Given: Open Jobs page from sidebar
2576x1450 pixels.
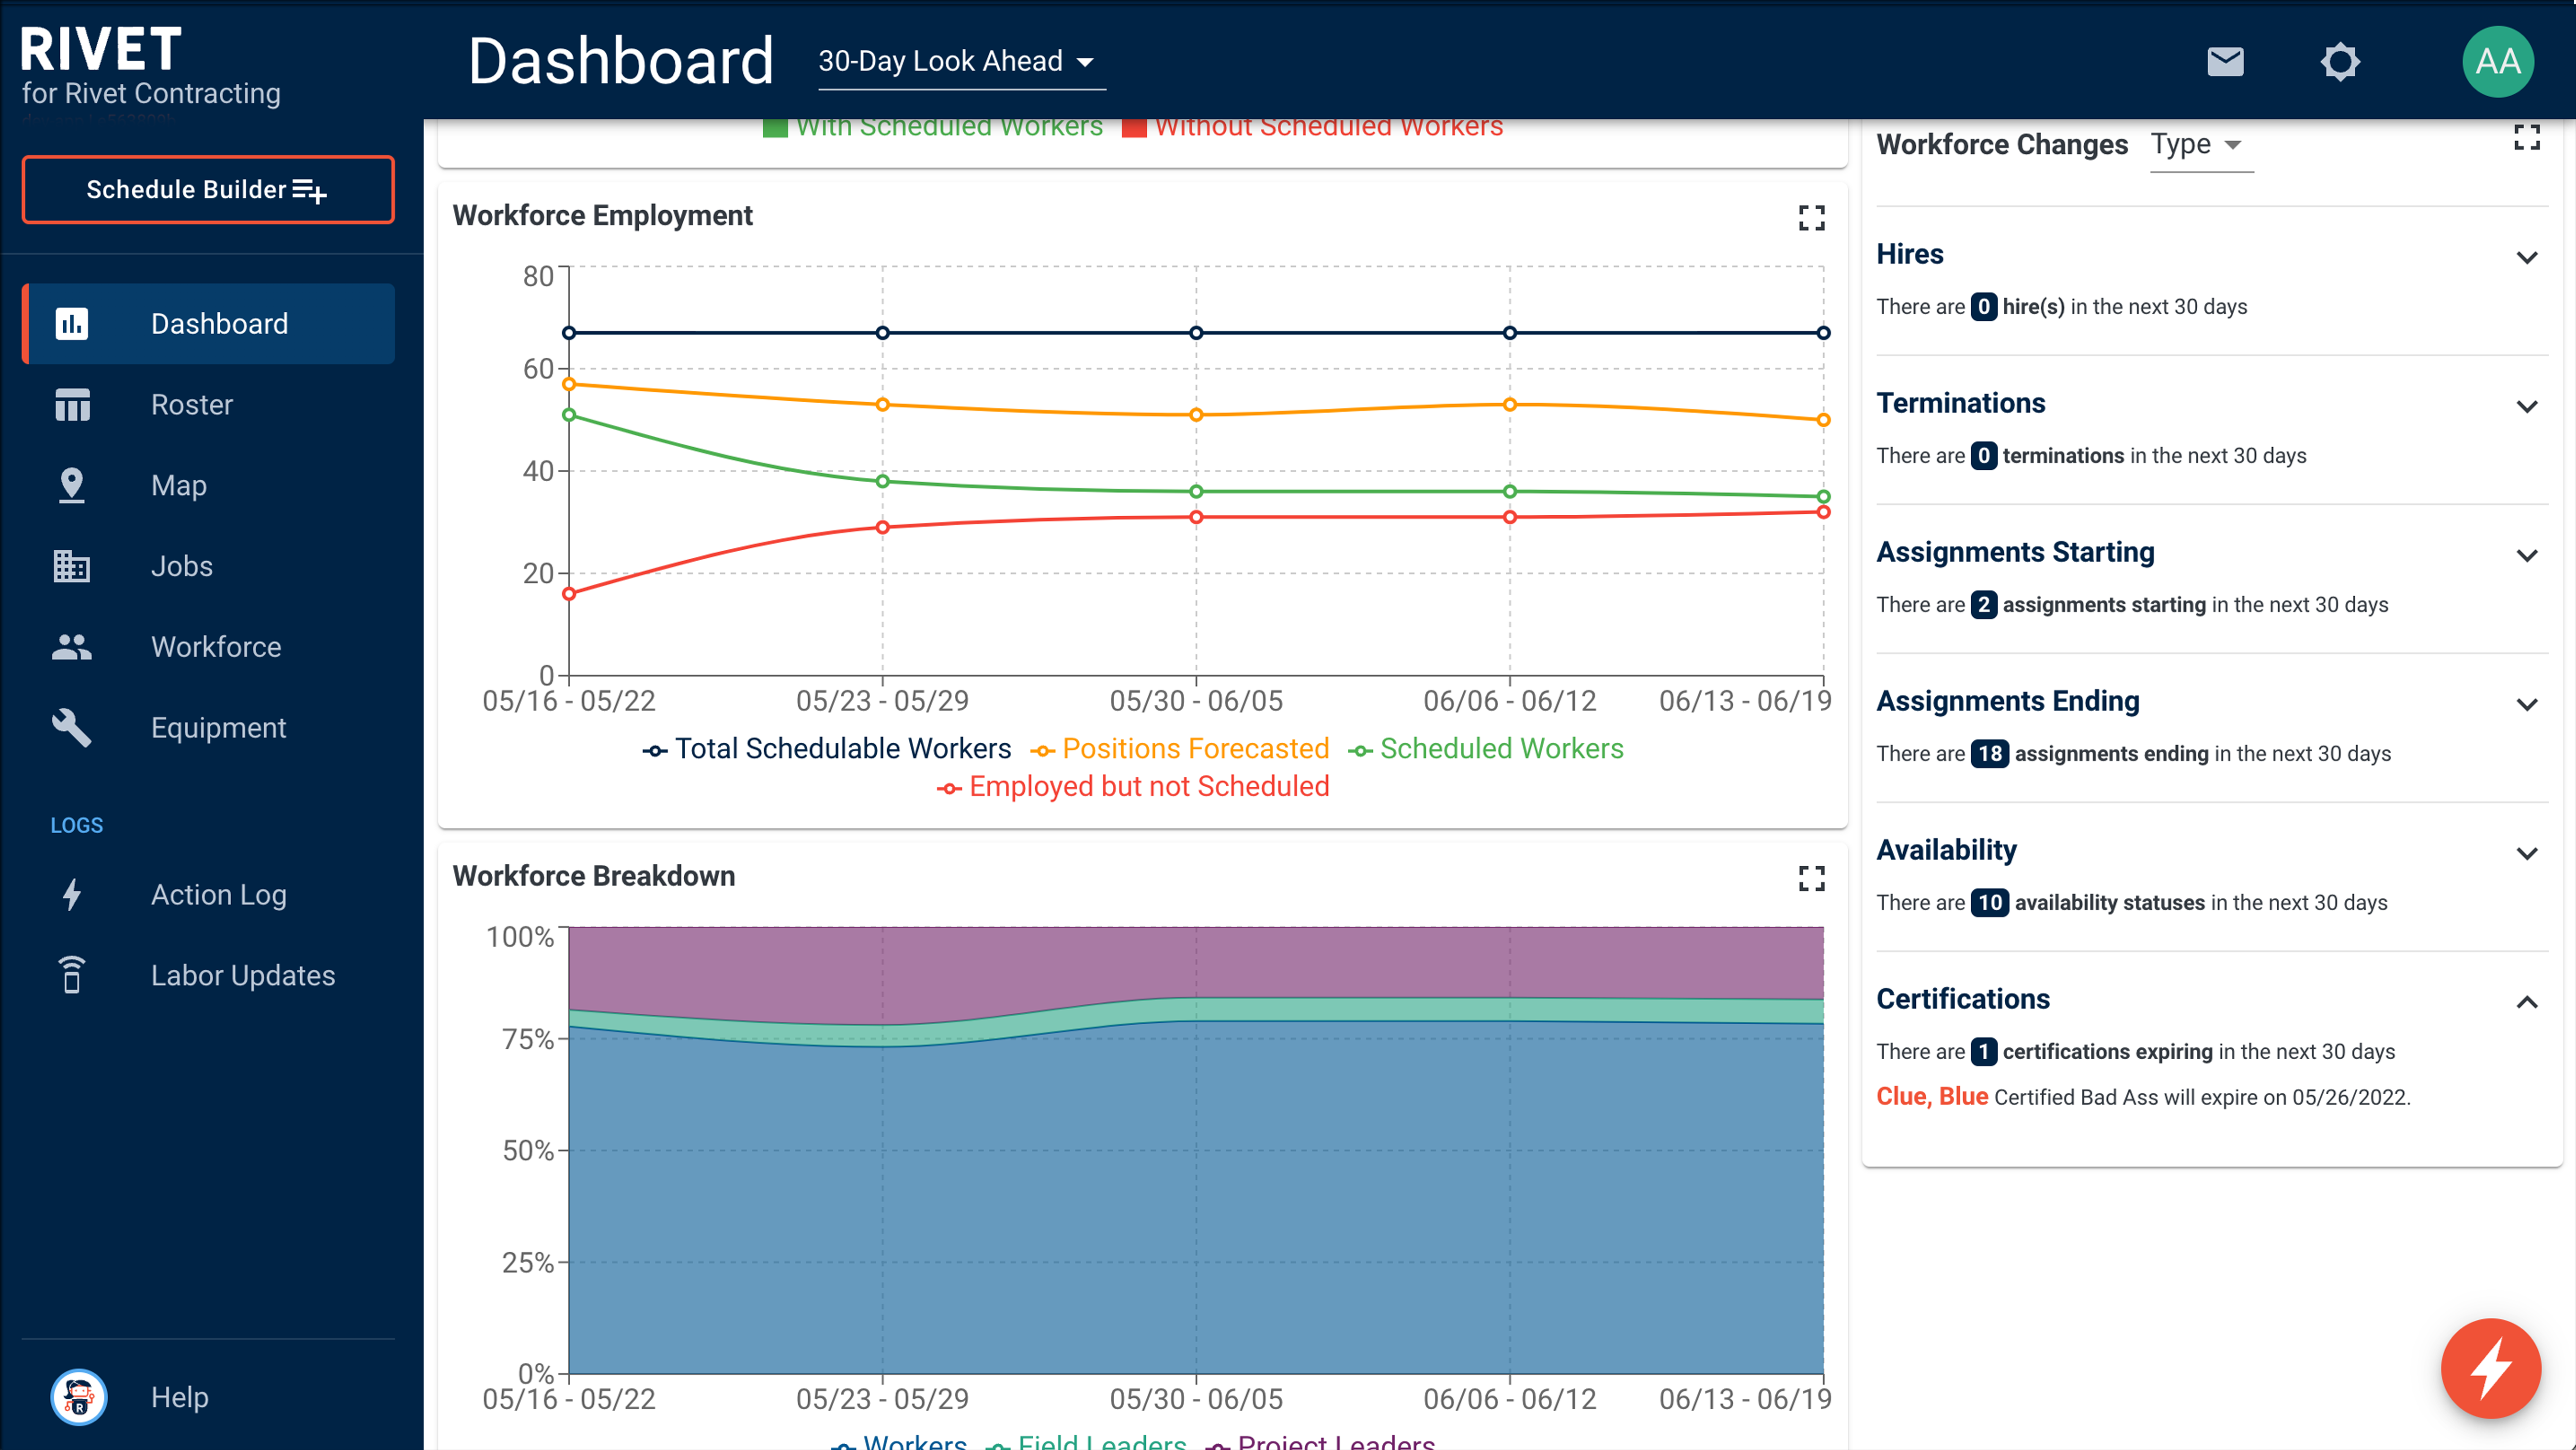Looking at the screenshot, I should point(208,566).
